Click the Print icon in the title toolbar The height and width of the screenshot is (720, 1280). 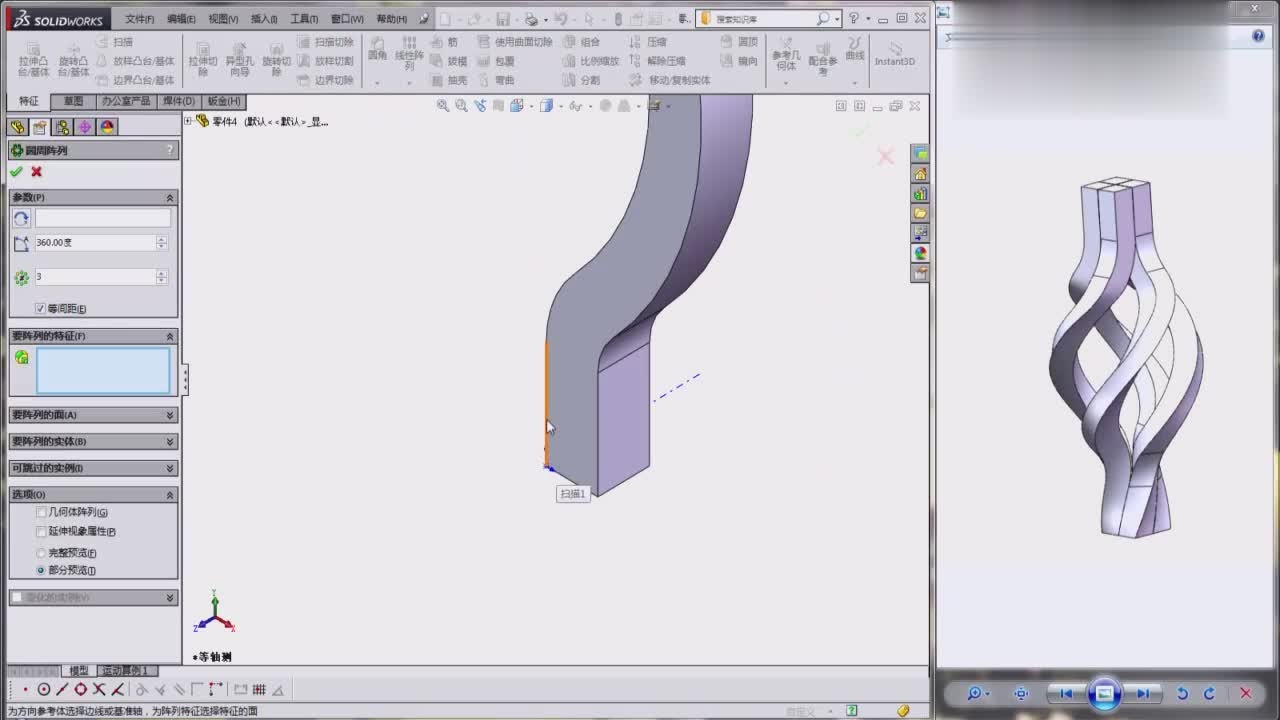(x=531, y=19)
